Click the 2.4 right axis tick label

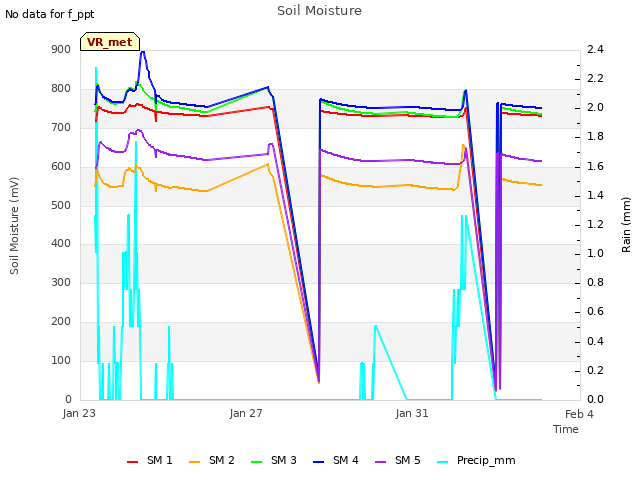click(x=595, y=49)
